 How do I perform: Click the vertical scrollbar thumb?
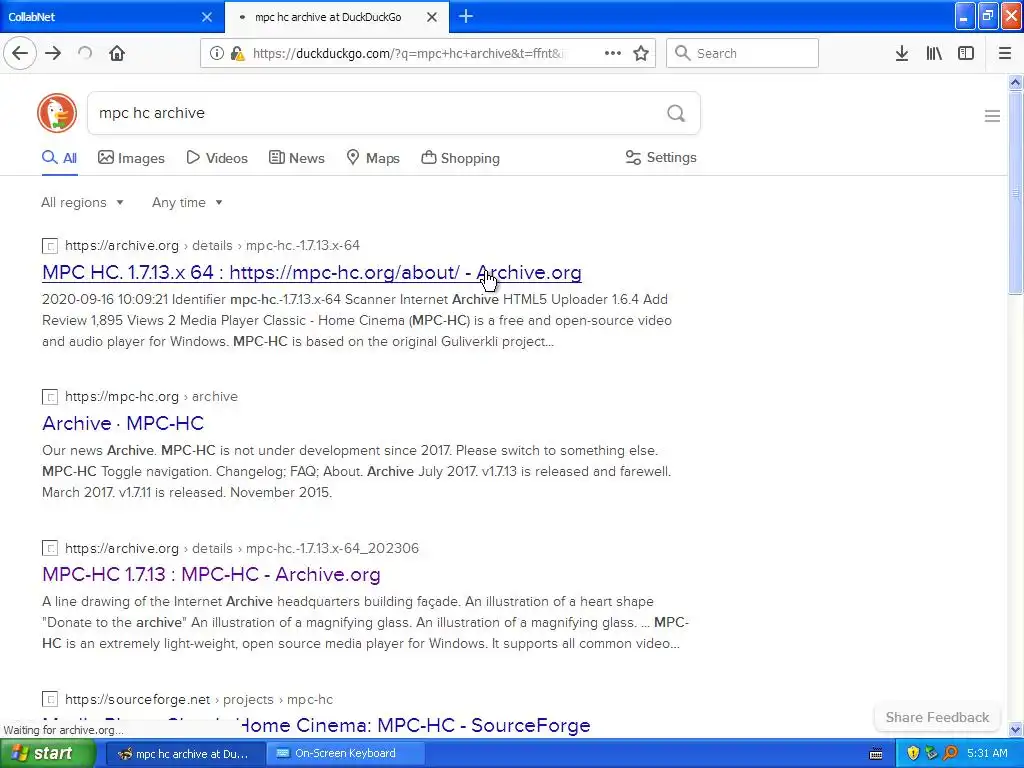pos(1016,192)
